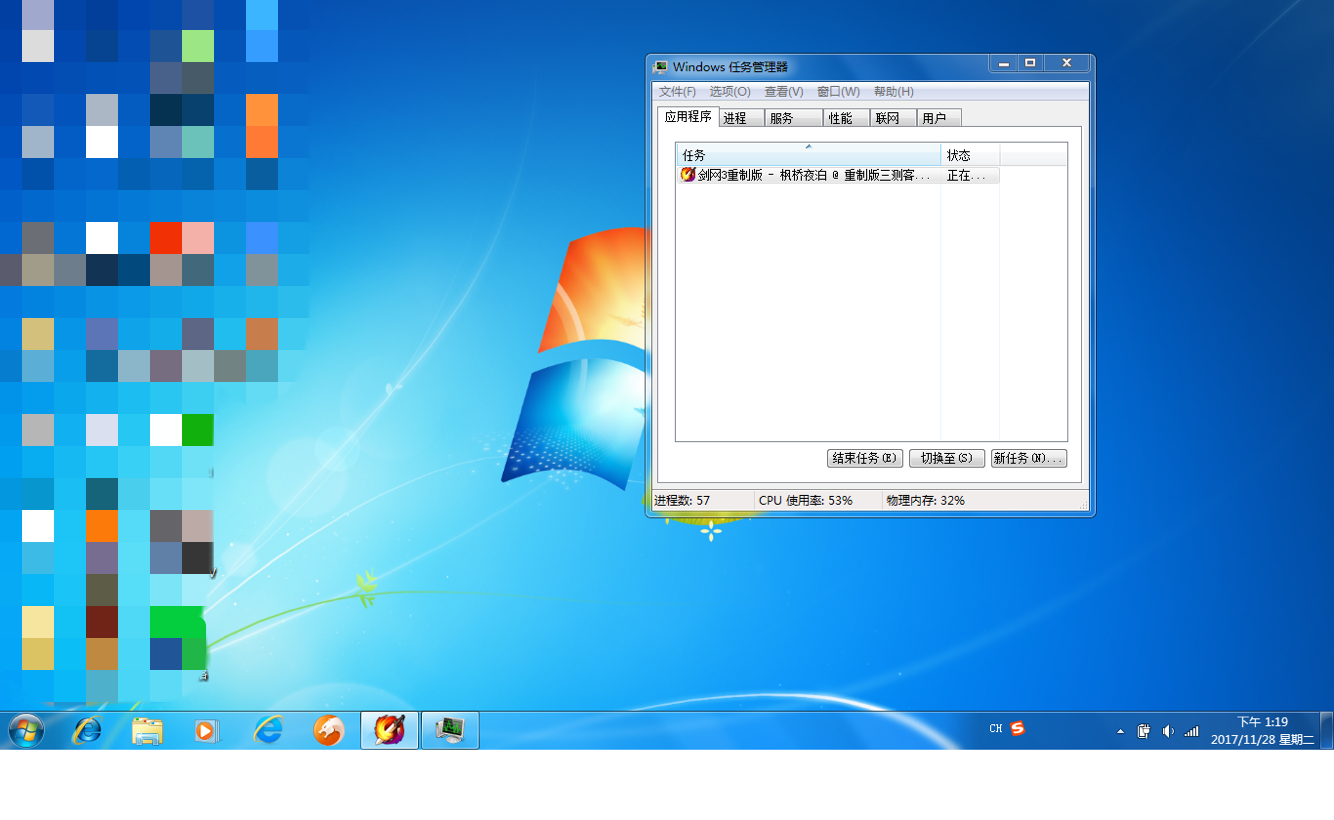Sort by the 状态 column header
Image resolution: width=1334 pixels, height=820 pixels.
(x=970, y=155)
